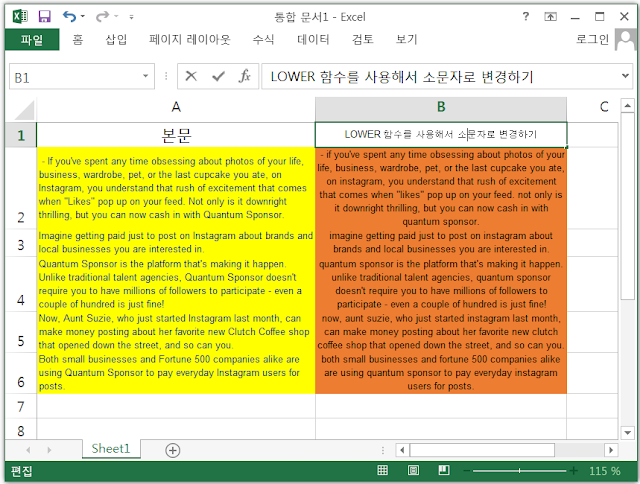Open ribbon display options icon
640x484 pixels.
(x=550, y=17)
